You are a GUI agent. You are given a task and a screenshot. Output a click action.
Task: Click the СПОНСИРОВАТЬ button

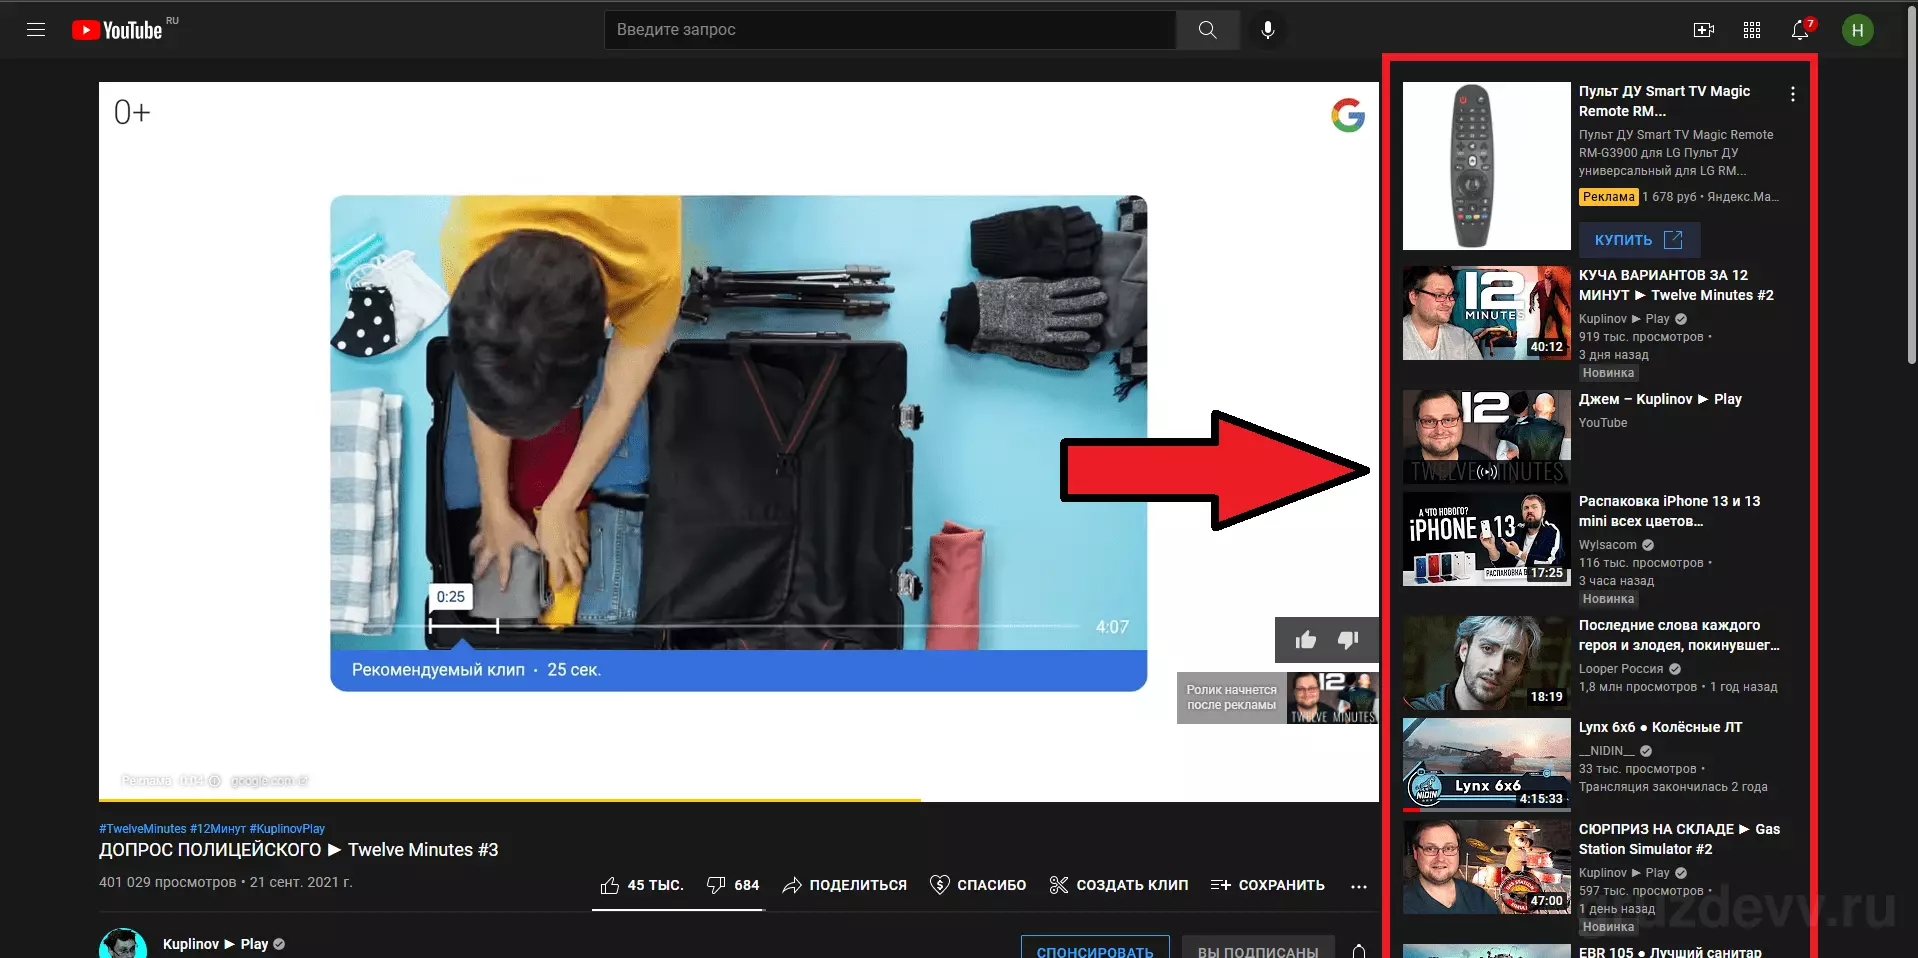(x=1095, y=948)
